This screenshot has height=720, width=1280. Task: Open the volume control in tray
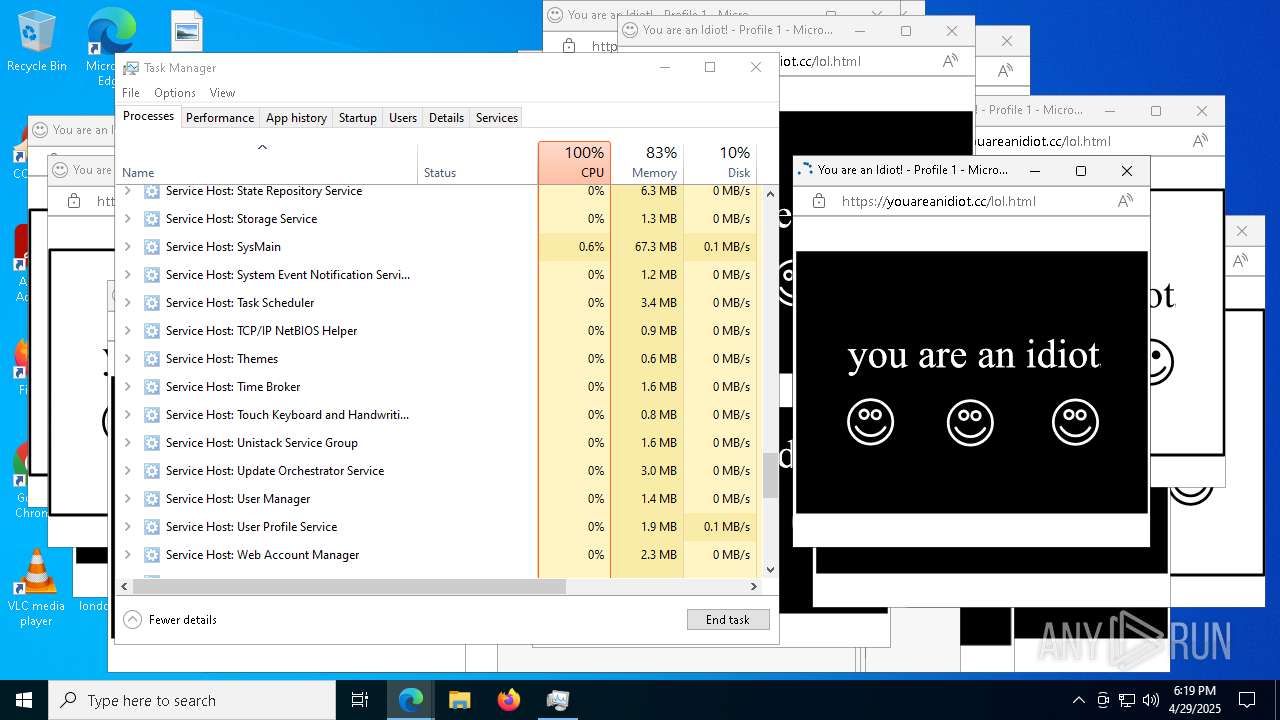pyautogui.click(x=1151, y=700)
